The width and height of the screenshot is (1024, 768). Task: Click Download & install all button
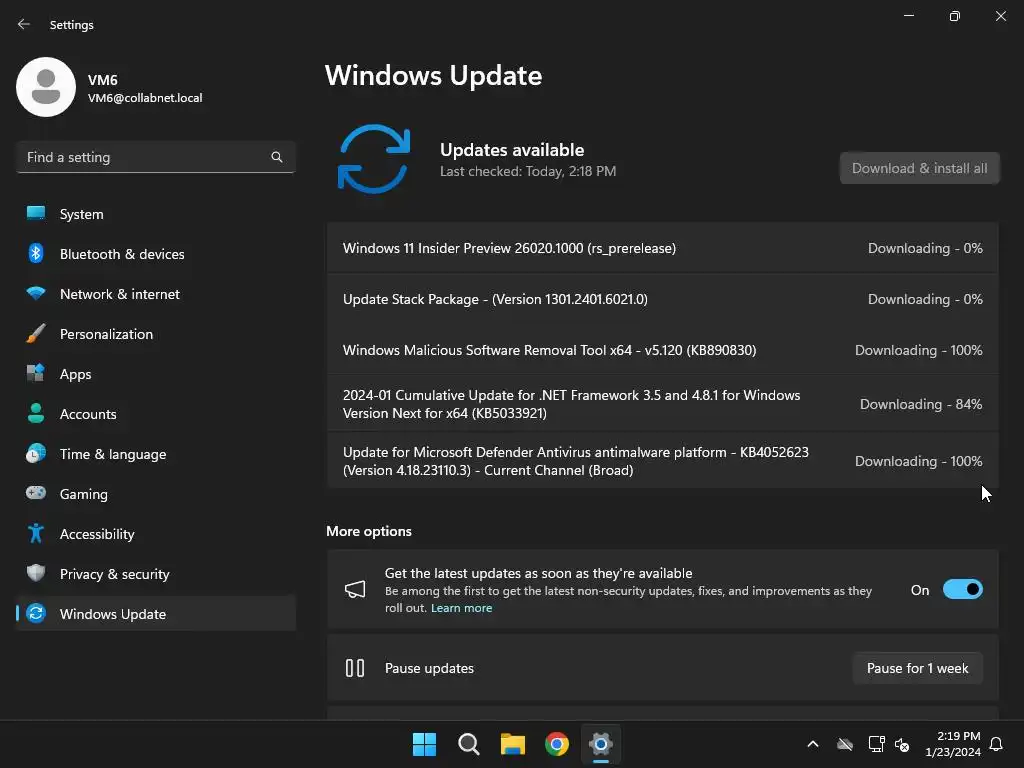click(920, 168)
